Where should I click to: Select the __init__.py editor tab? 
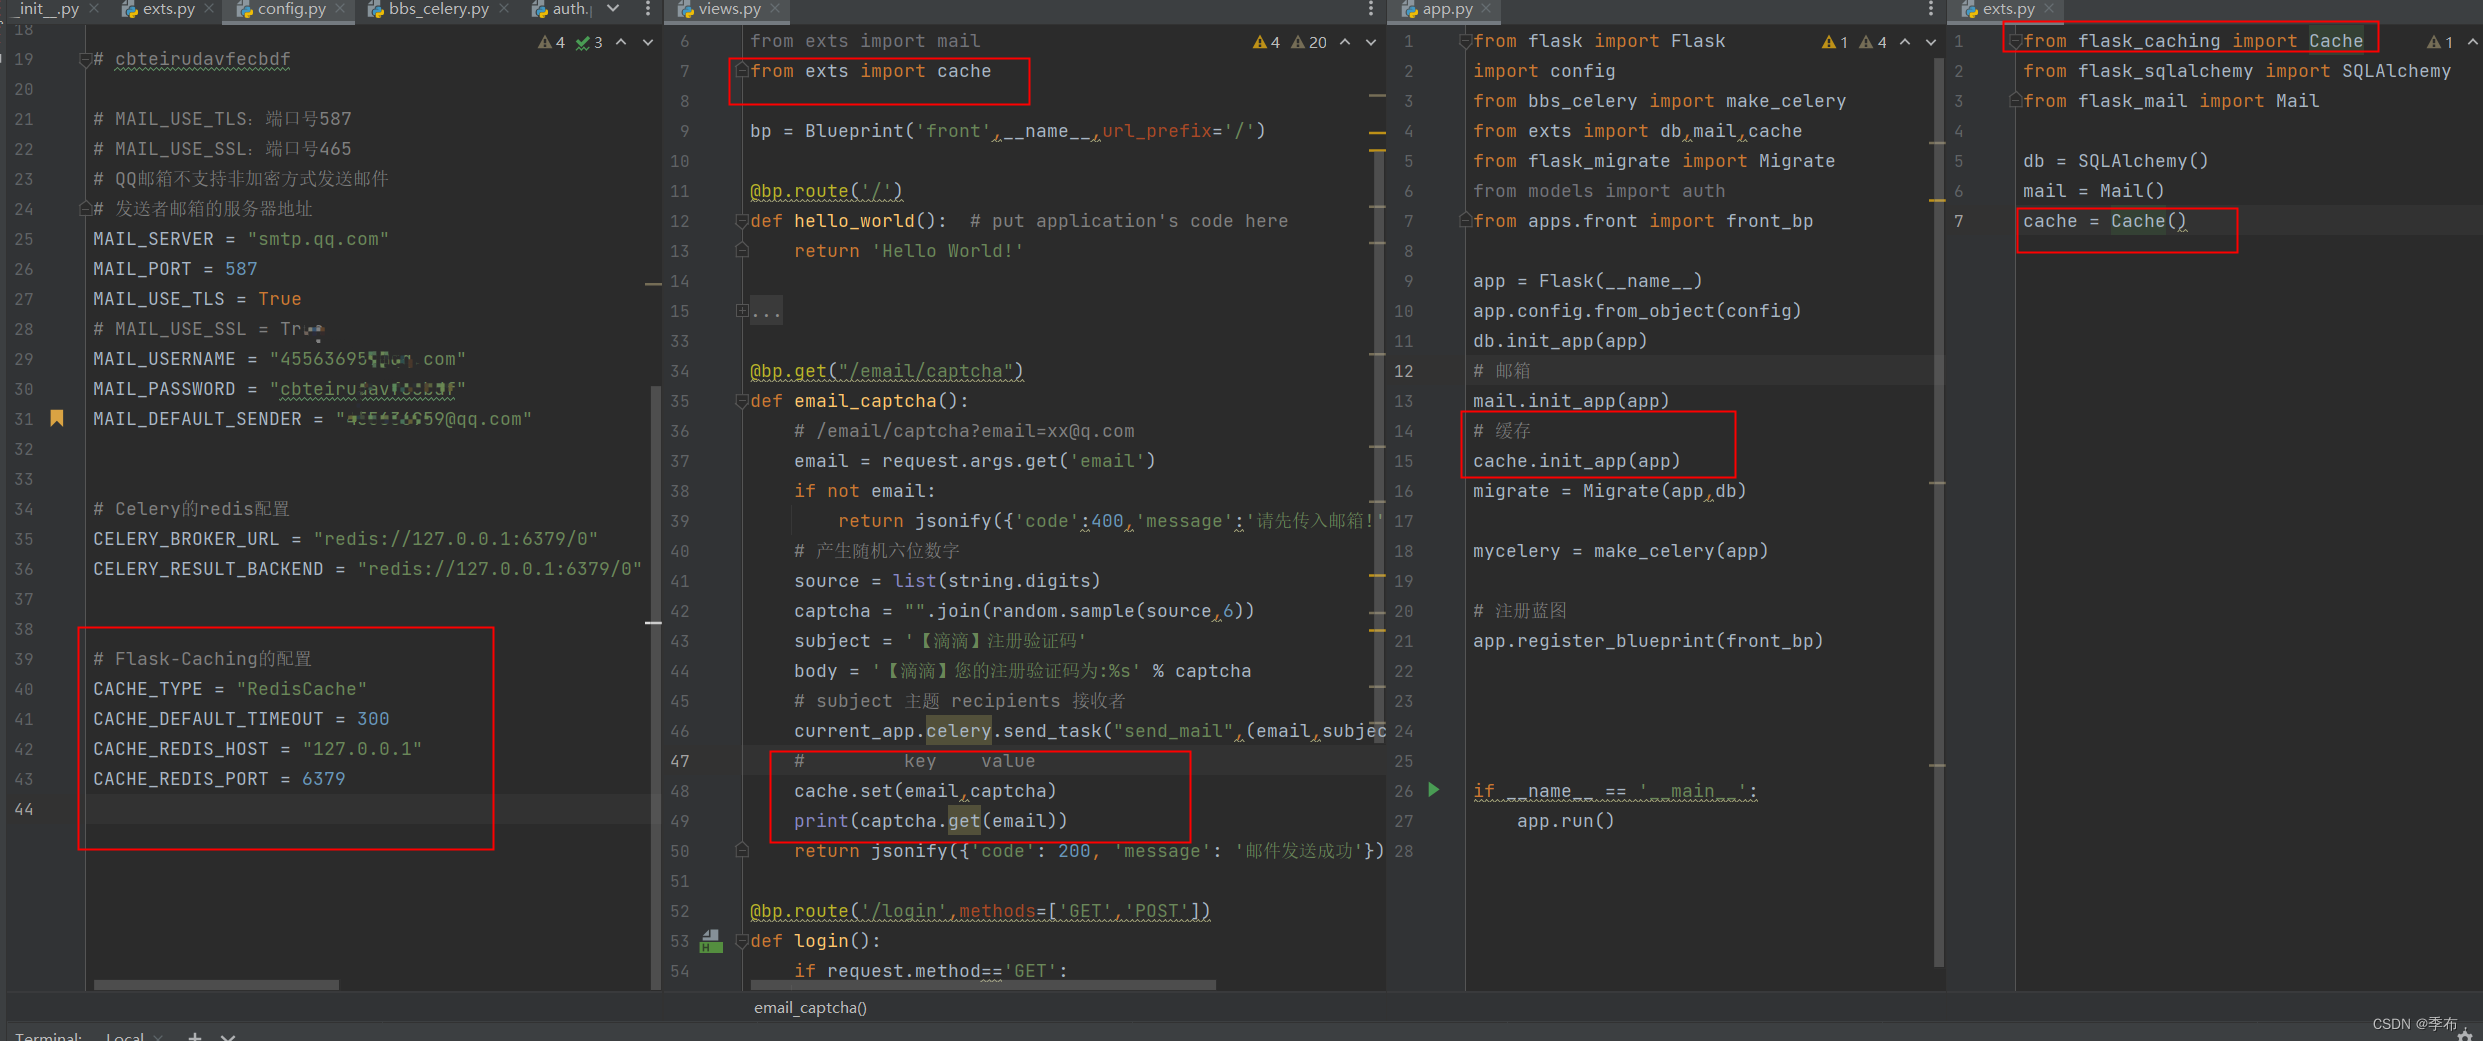click(x=45, y=9)
